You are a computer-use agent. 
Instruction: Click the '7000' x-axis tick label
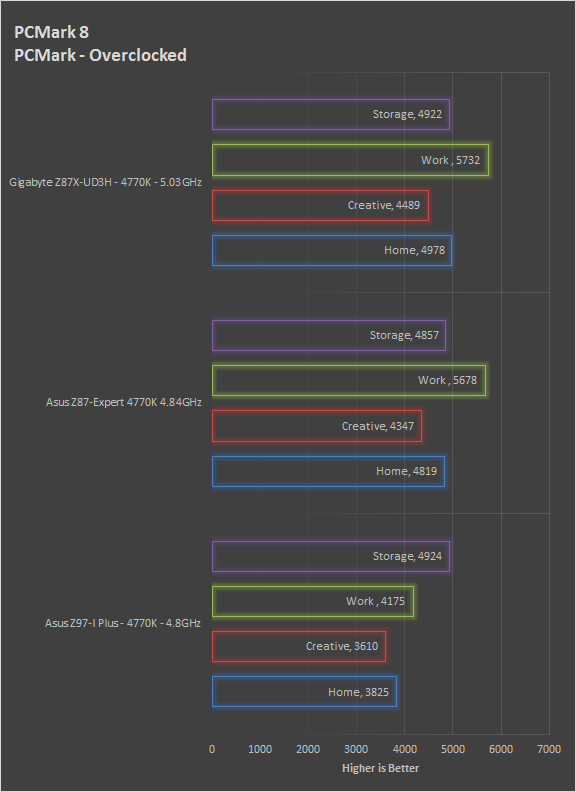coord(549,749)
